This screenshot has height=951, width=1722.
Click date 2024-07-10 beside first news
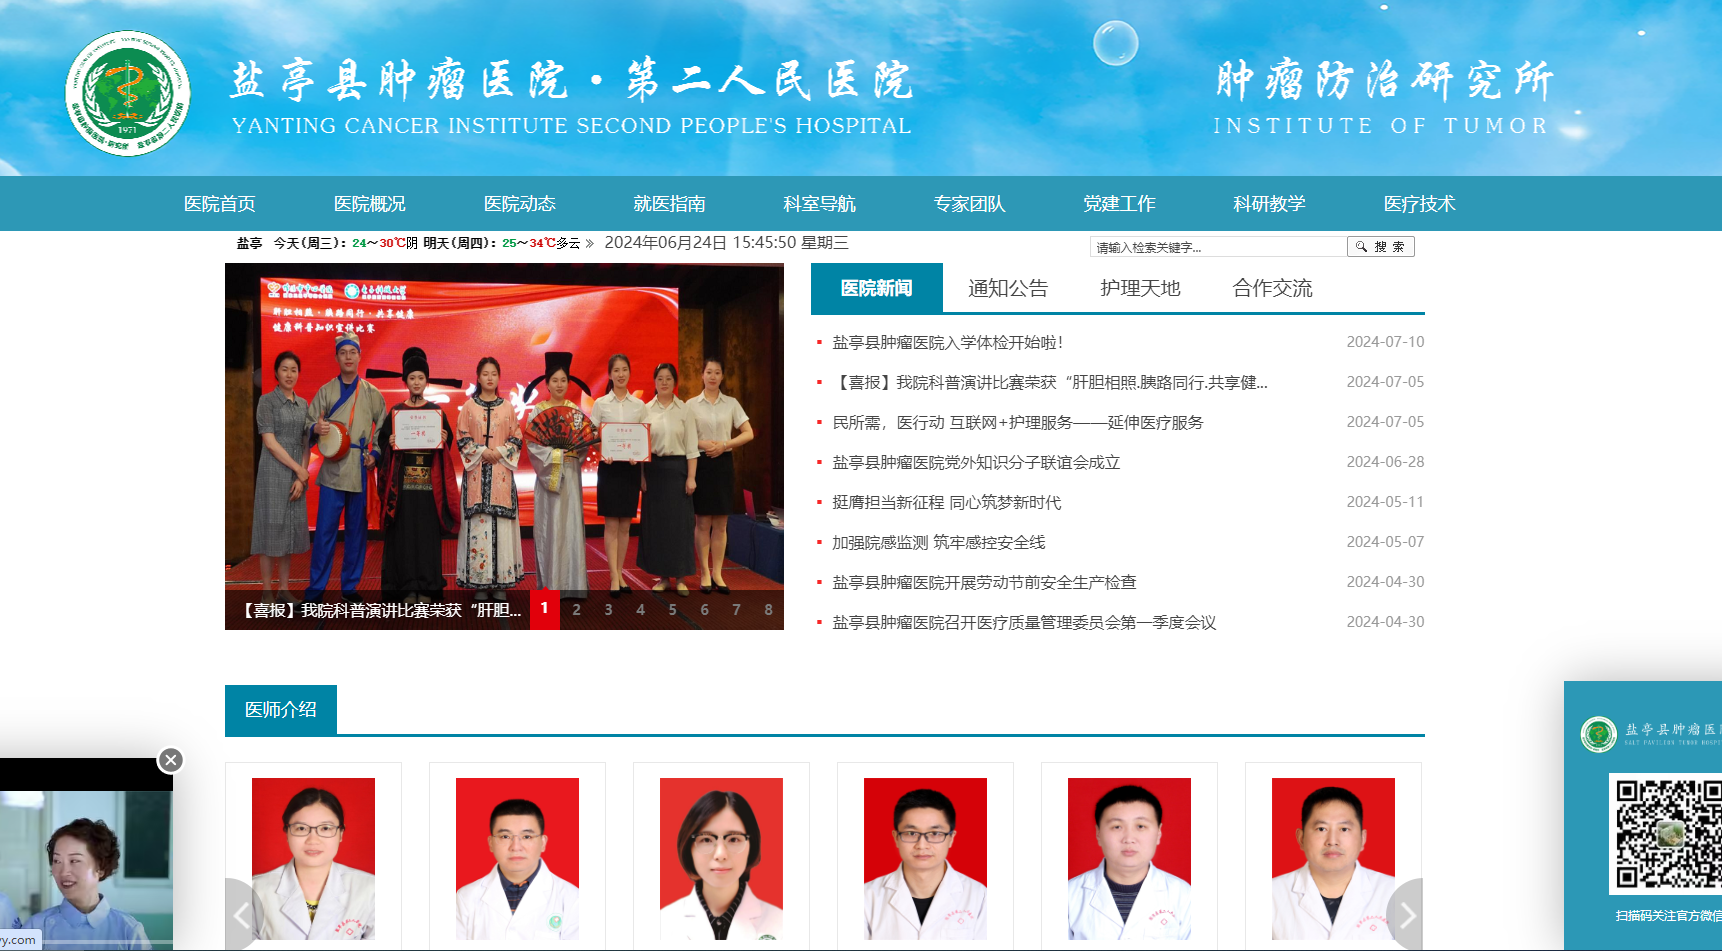coord(1385,342)
